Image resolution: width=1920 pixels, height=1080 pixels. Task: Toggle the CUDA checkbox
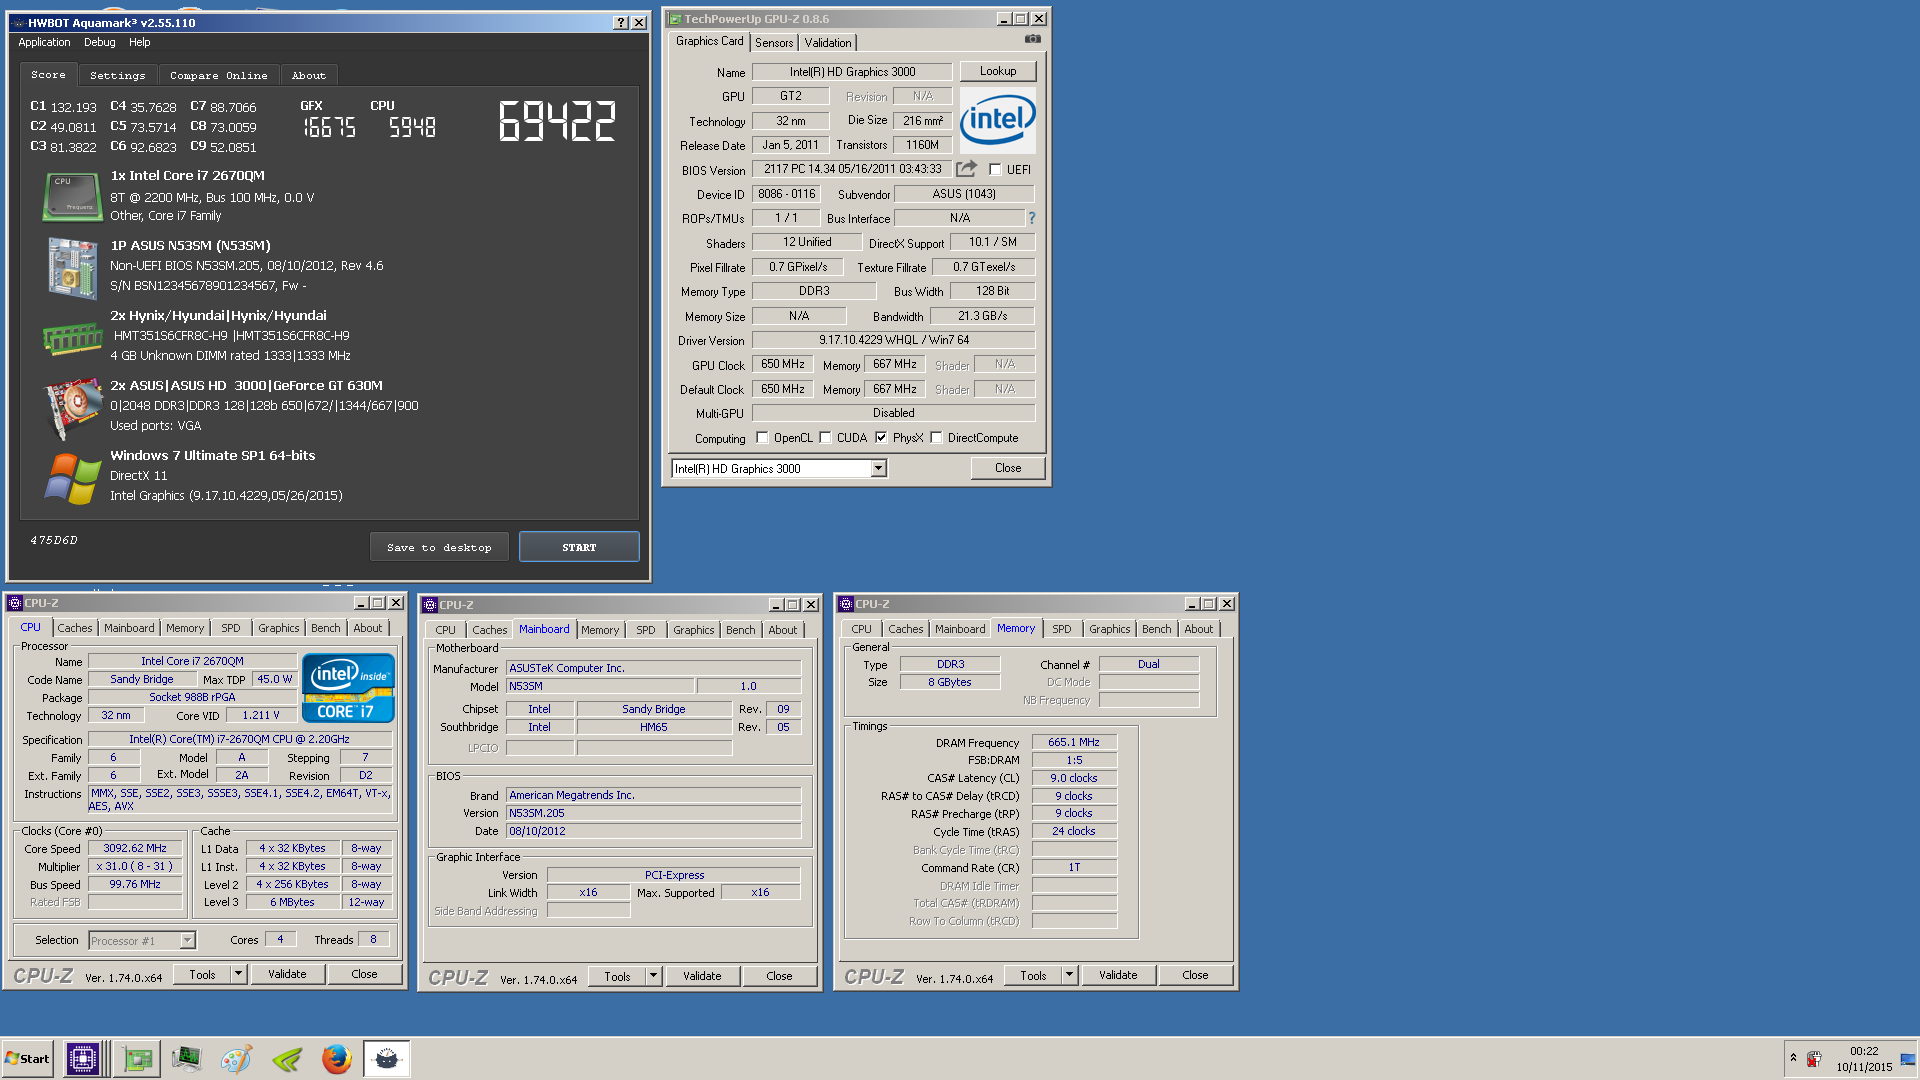825,438
